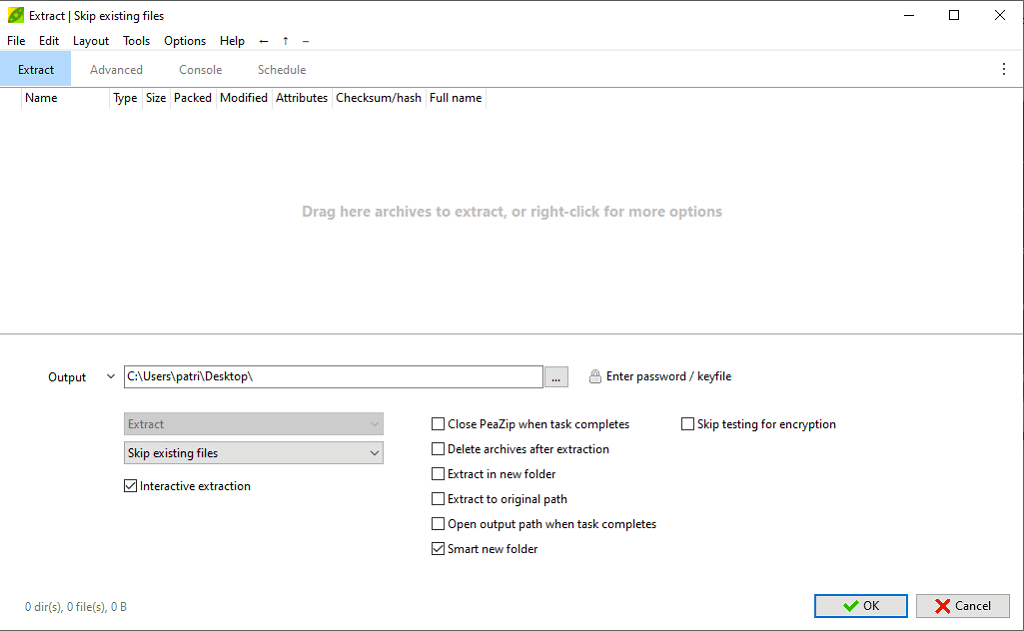This screenshot has width=1024, height=631.
Task: Click the PeaZip app icon in title bar
Action: [16, 15]
